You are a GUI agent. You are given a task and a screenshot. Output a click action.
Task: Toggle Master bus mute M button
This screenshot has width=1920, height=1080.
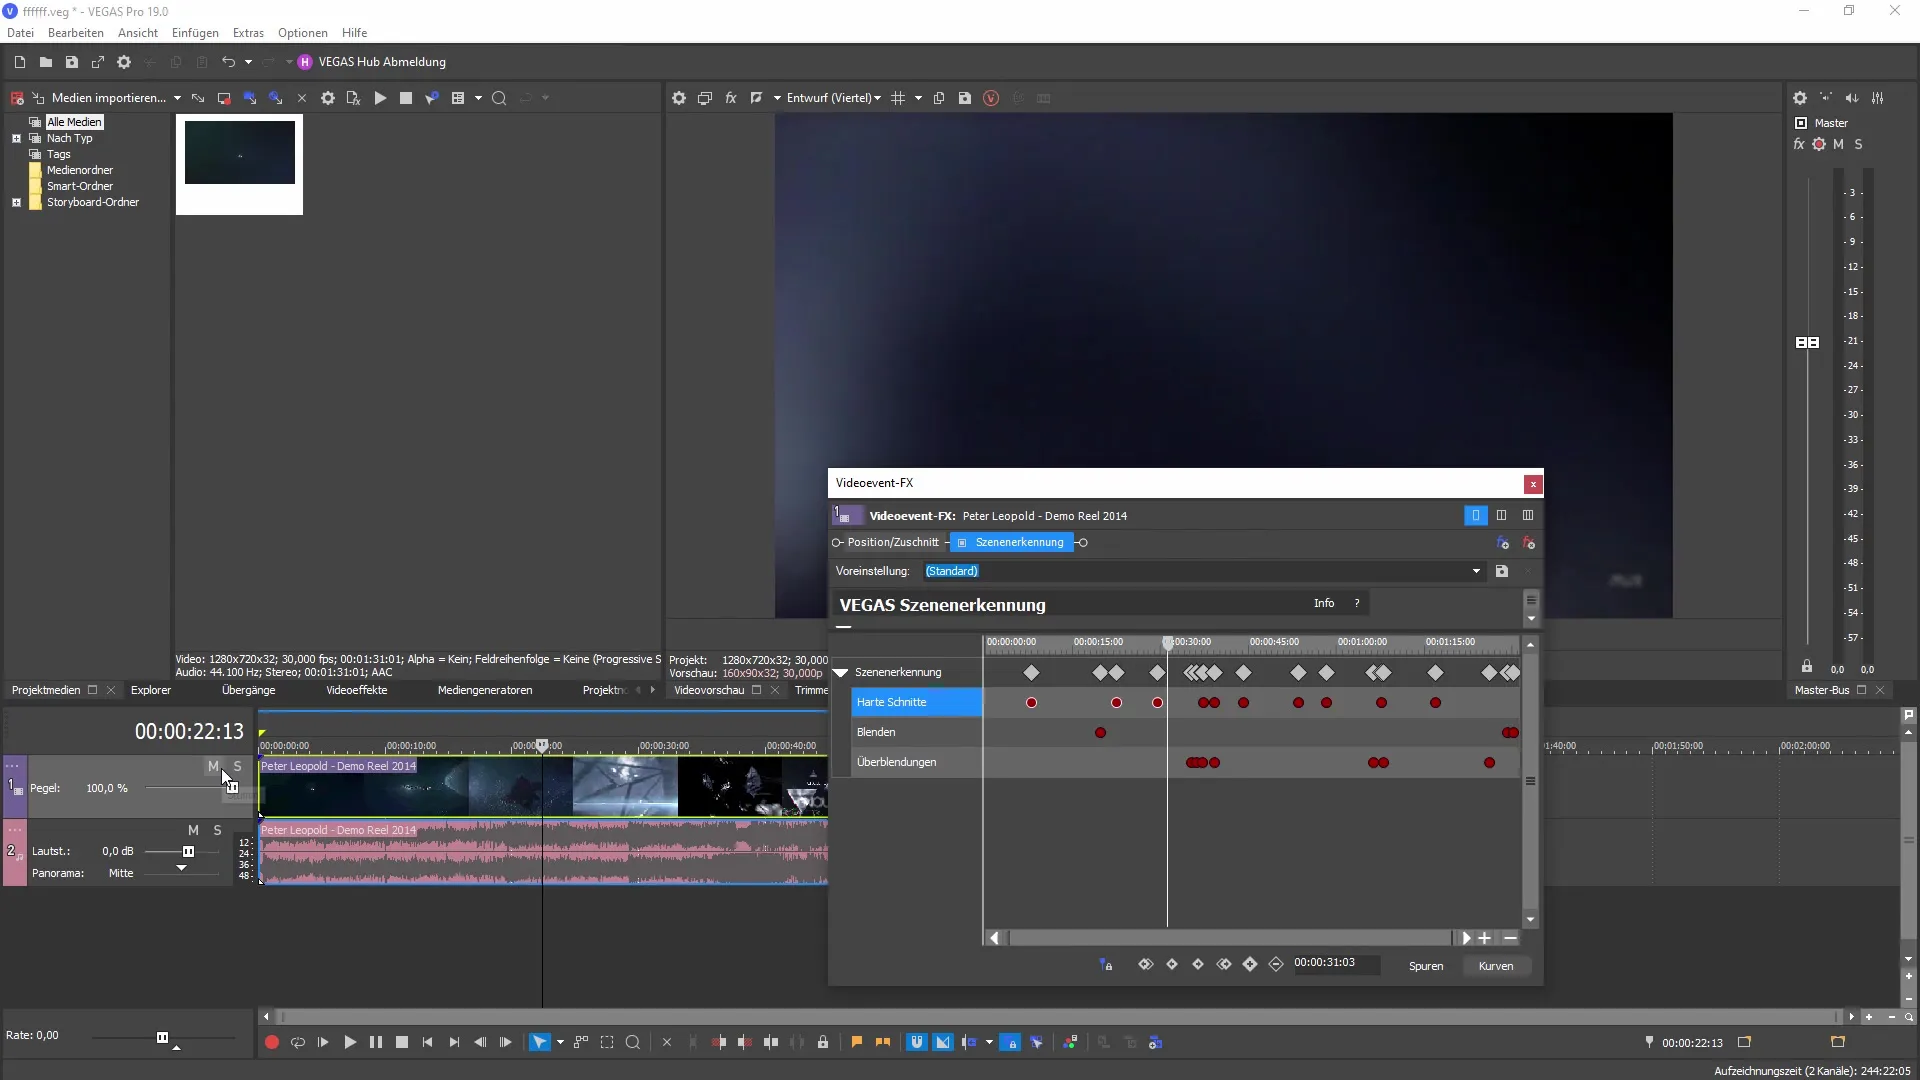pyautogui.click(x=1838, y=144)
